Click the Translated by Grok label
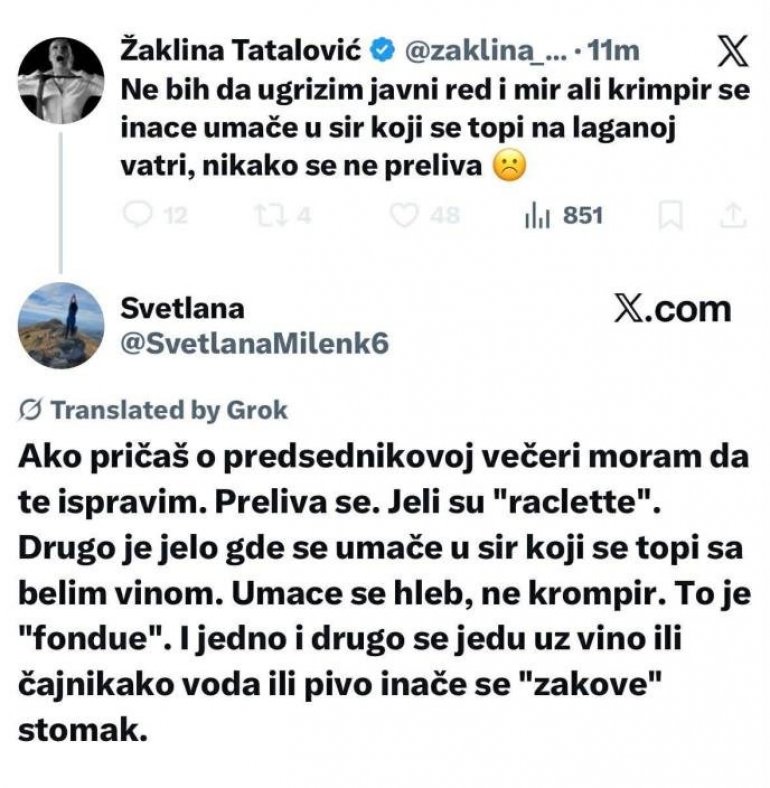 point(169,410)
